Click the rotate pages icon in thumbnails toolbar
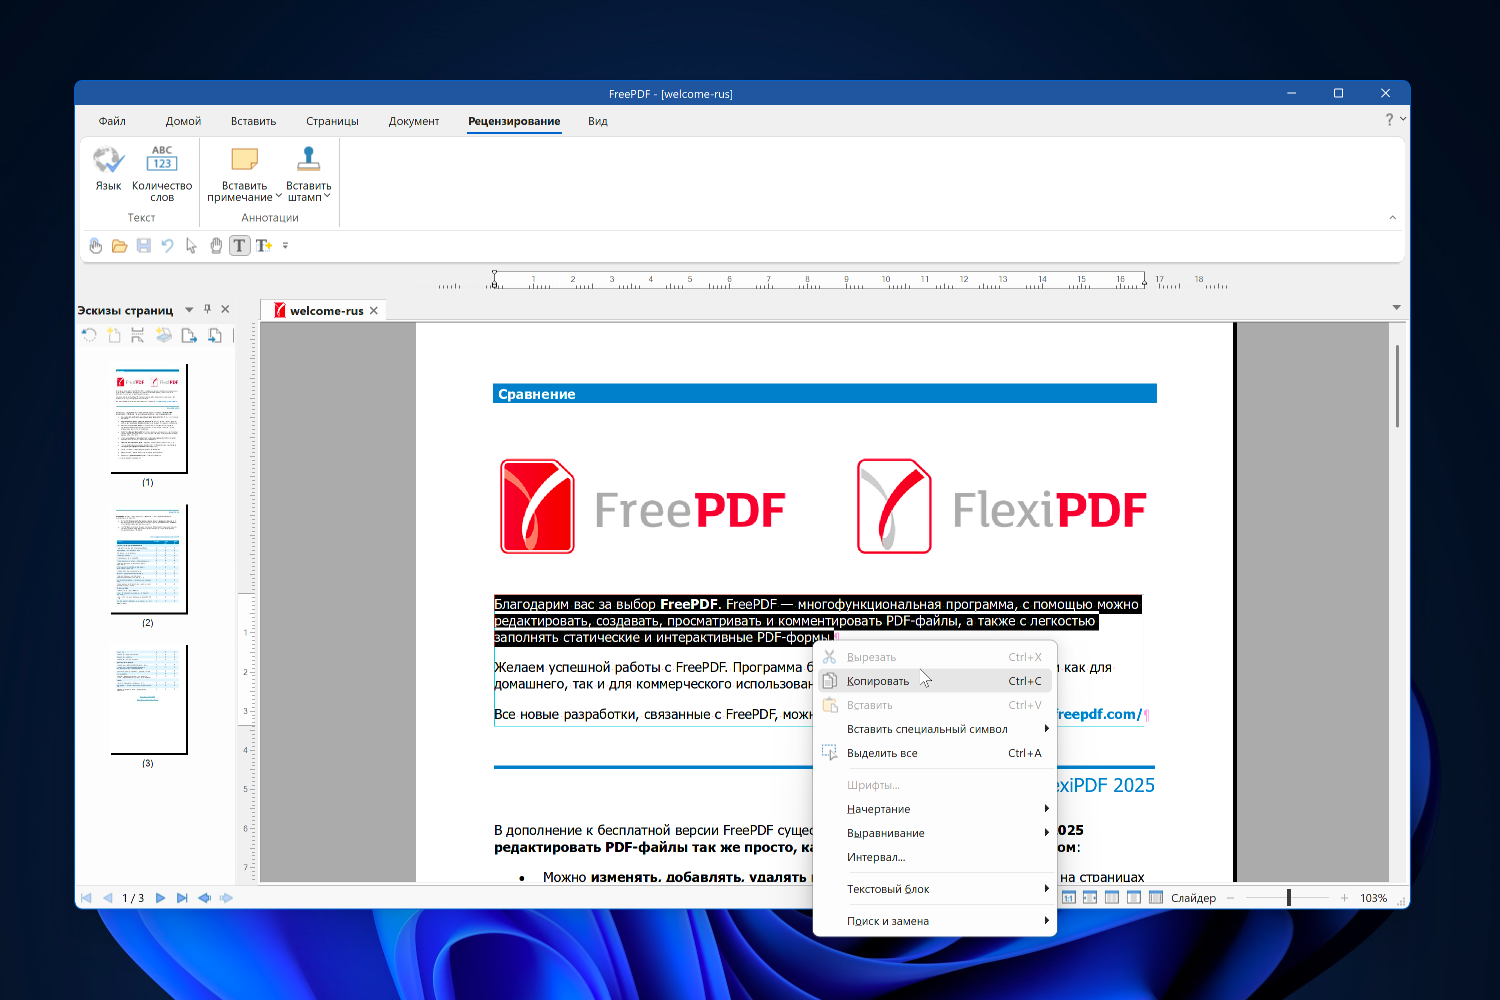The height and width of the screenshot is (1000, 1500). [89, 336]
